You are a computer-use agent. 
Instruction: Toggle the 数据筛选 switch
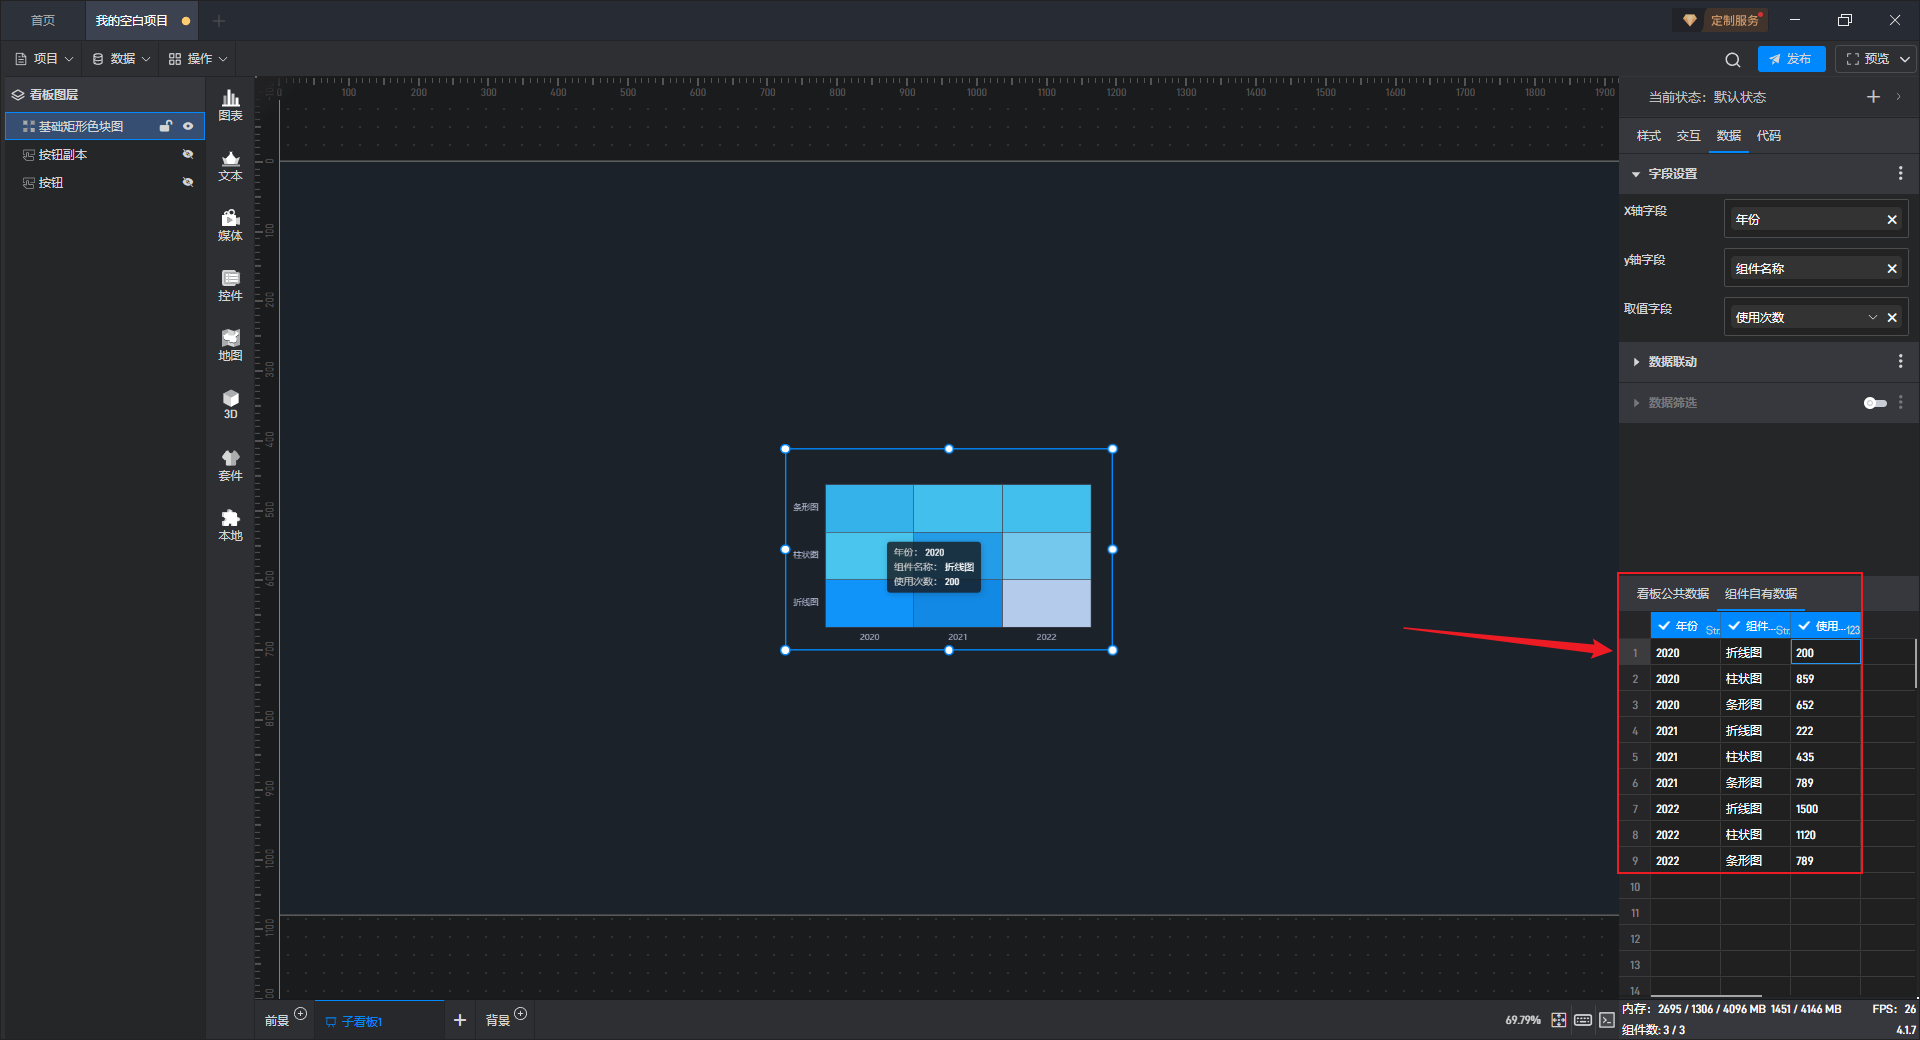[1874, 403]
